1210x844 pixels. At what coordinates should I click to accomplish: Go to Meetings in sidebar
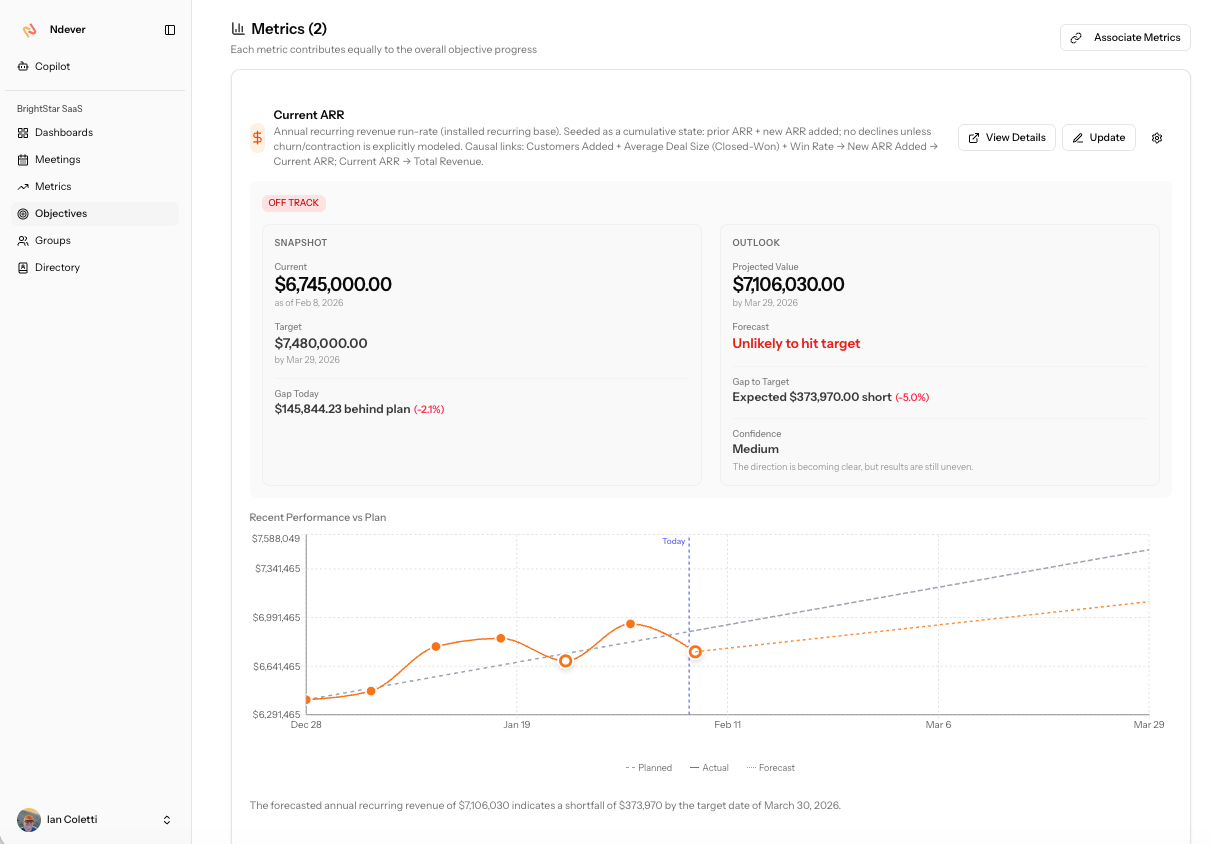pos(57,159)
